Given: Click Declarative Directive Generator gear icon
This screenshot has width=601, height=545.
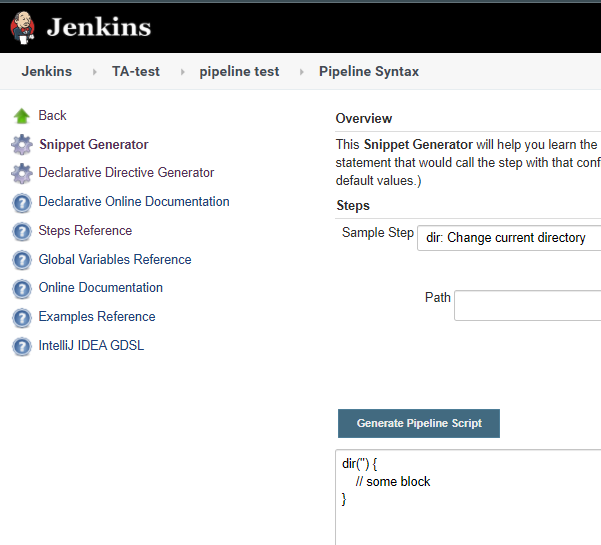Looking at the screenshot, I should [22, 173].
